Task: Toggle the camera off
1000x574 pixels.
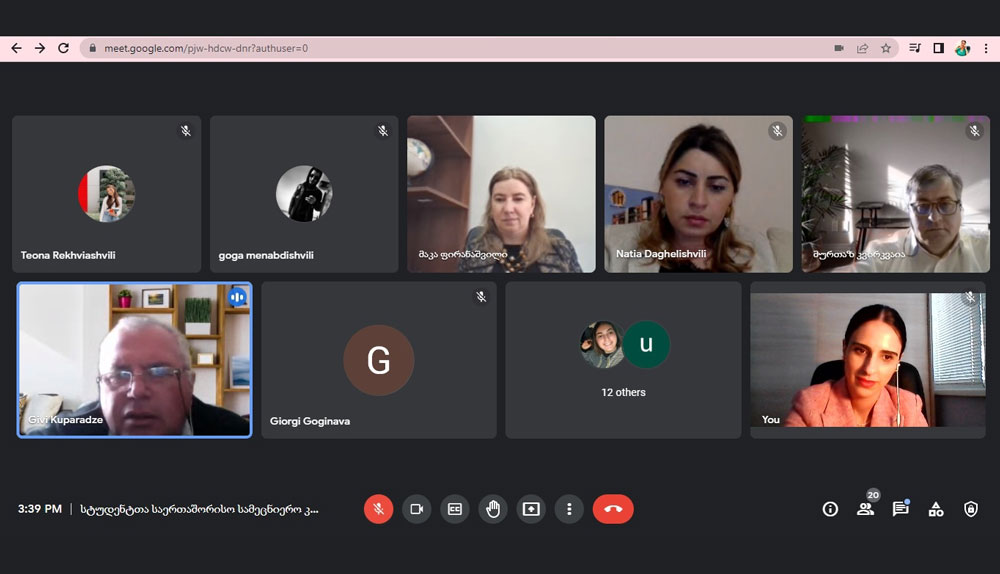Action: pyautogui.click(x=416, y=509)
